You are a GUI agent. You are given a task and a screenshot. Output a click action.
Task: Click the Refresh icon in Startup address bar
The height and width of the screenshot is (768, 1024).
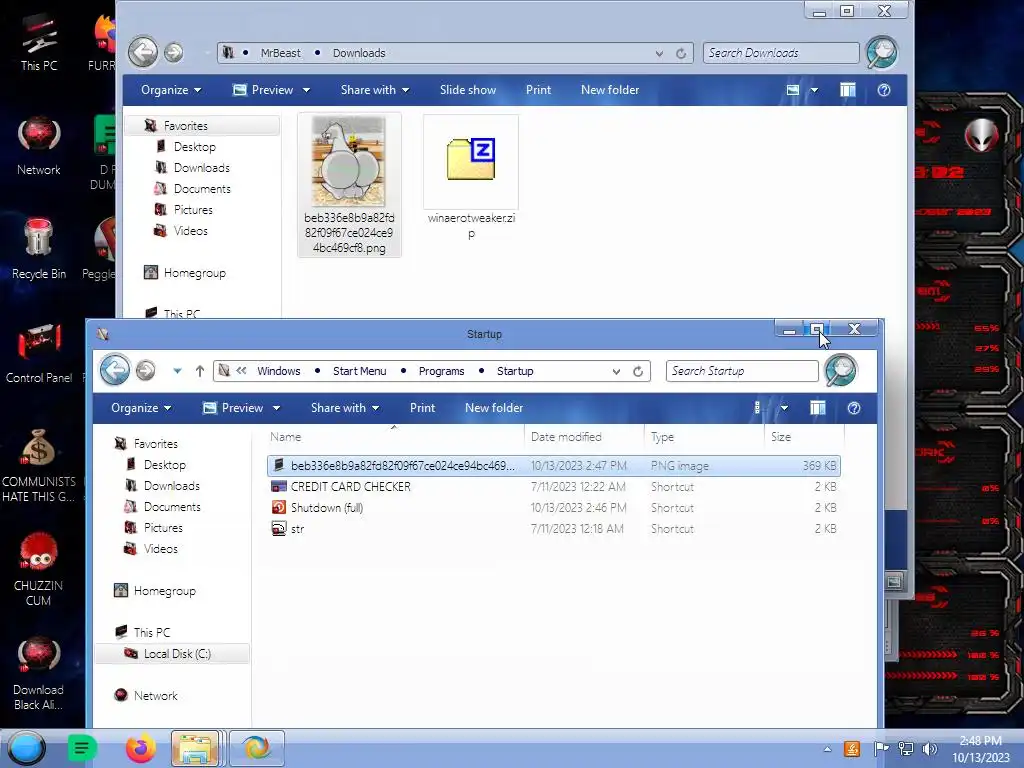[638, 371]
